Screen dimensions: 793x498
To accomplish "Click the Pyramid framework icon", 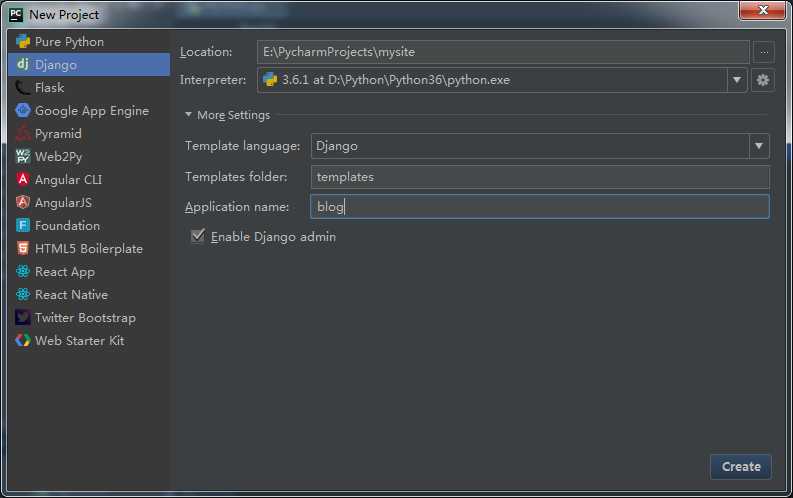I will [x=23, y=133].
